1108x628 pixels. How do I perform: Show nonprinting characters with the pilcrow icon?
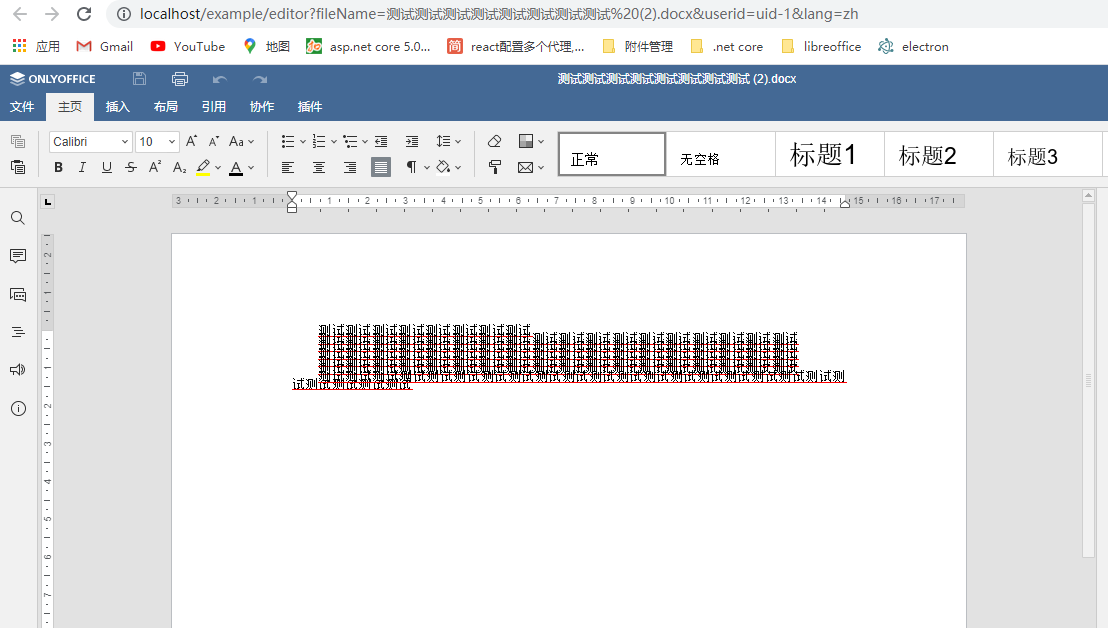411,167
